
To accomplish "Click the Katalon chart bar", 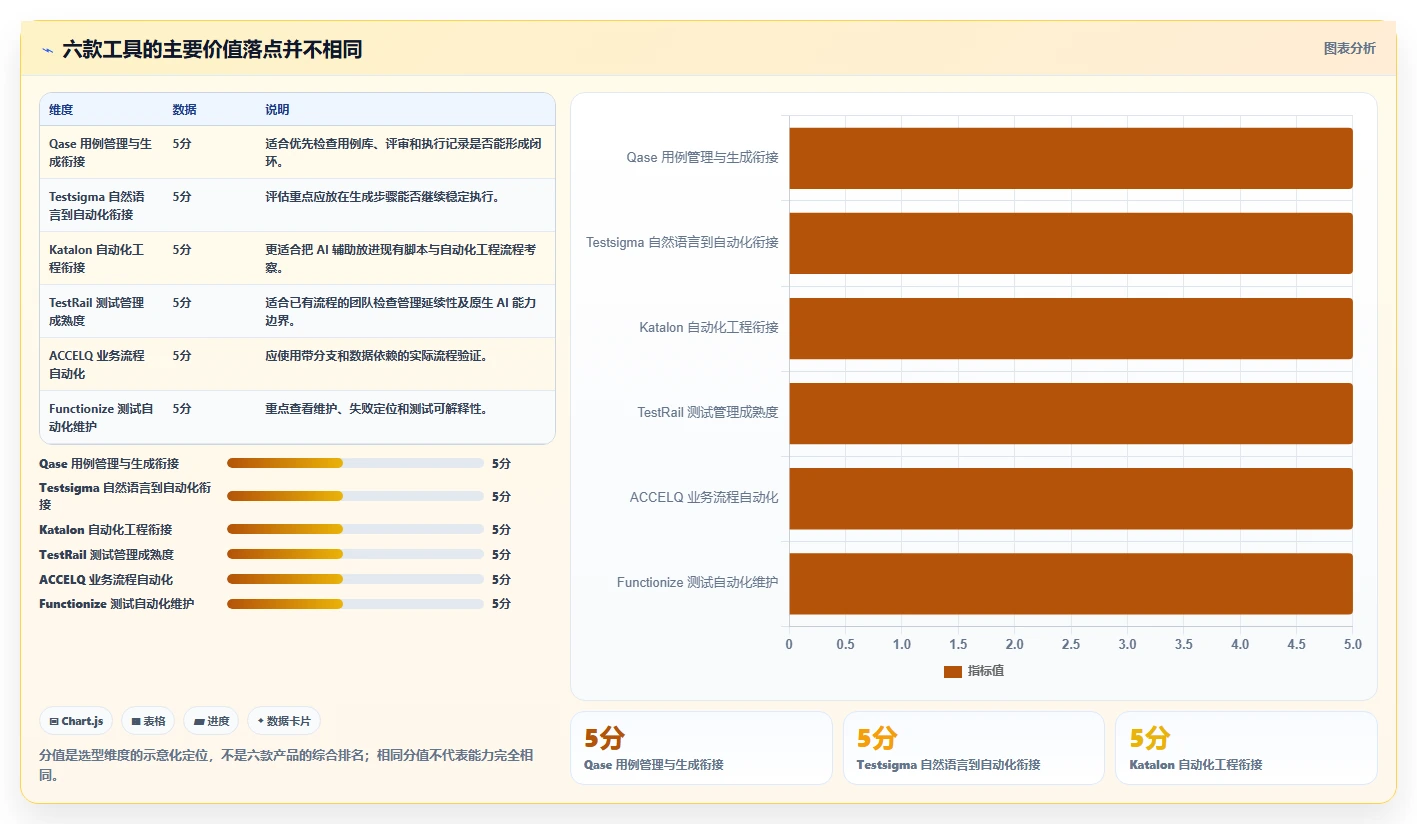I will click(1071, 328).
